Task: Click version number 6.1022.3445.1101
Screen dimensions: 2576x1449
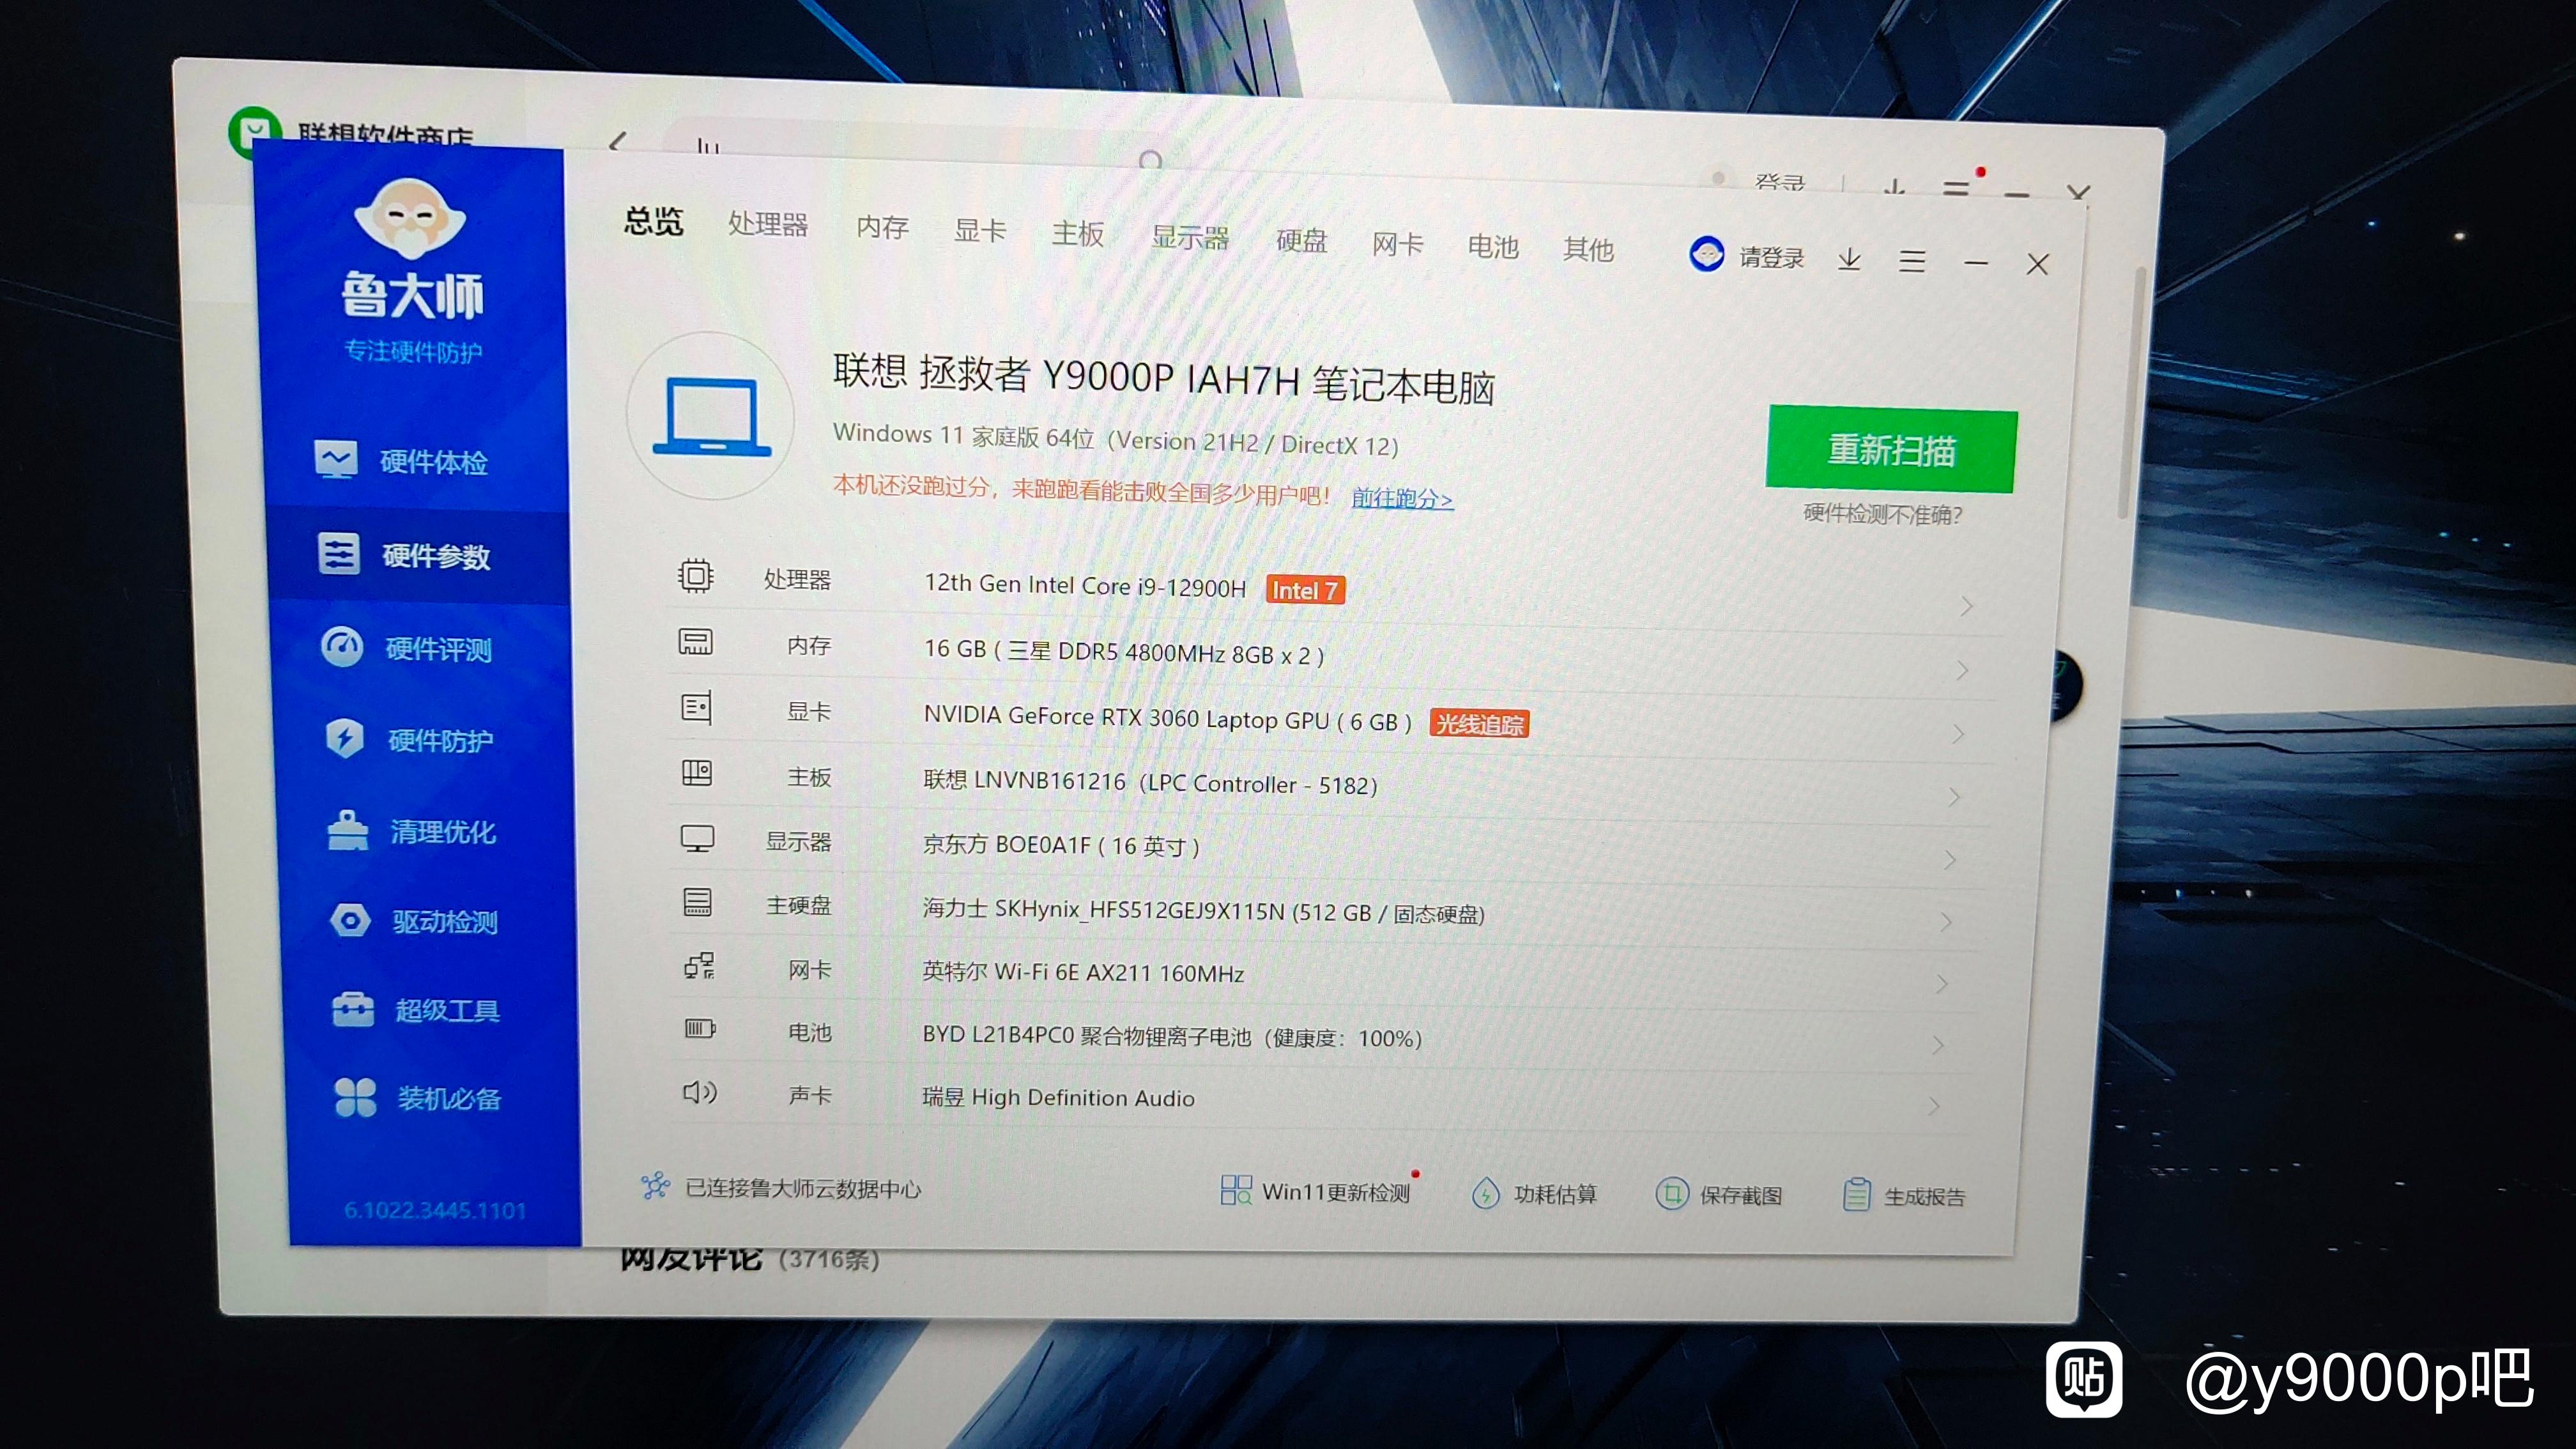Action: (x=435, y=1210)
